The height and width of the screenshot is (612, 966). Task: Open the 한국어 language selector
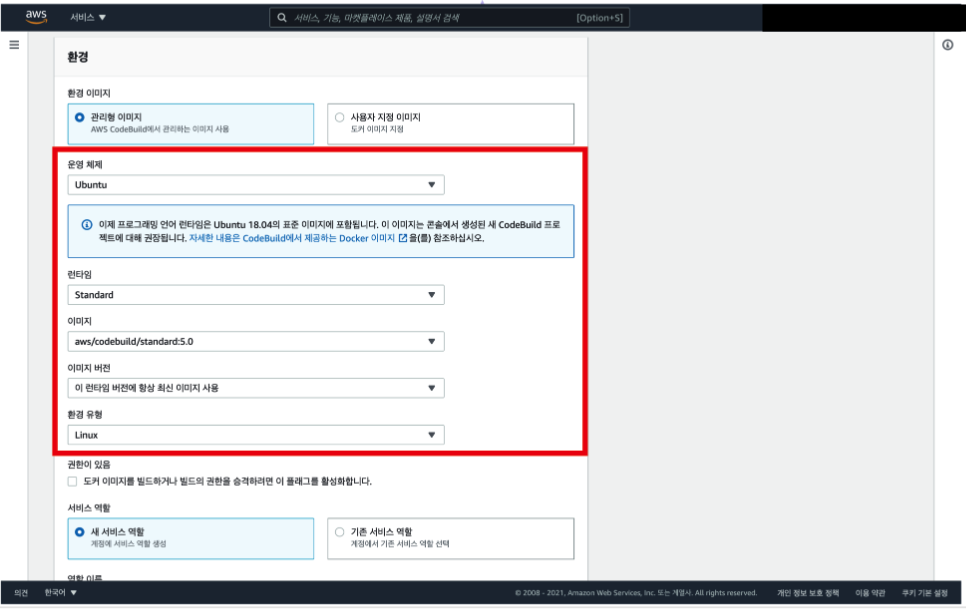pos(60,593)
